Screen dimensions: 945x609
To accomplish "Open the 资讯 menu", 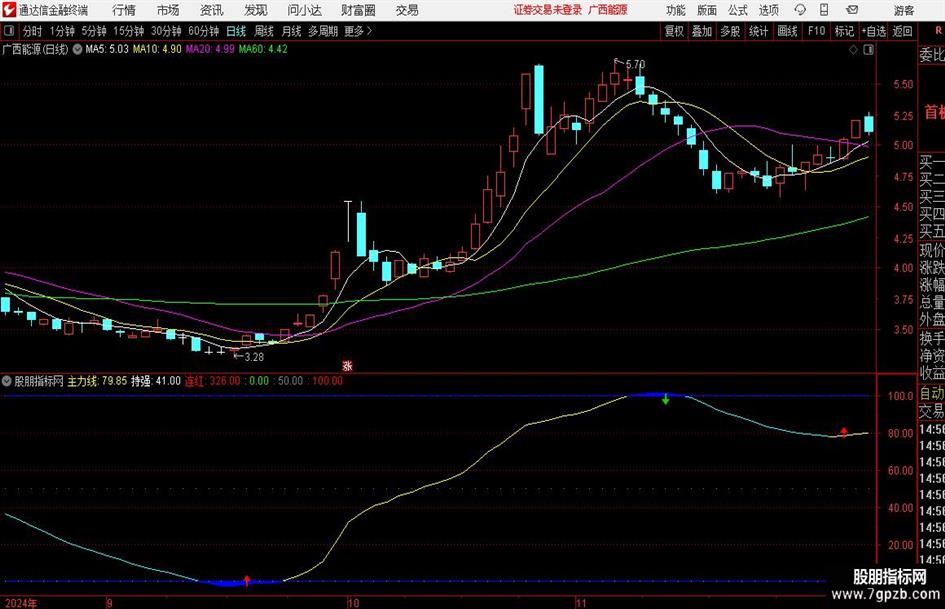I will coord(212,10).
